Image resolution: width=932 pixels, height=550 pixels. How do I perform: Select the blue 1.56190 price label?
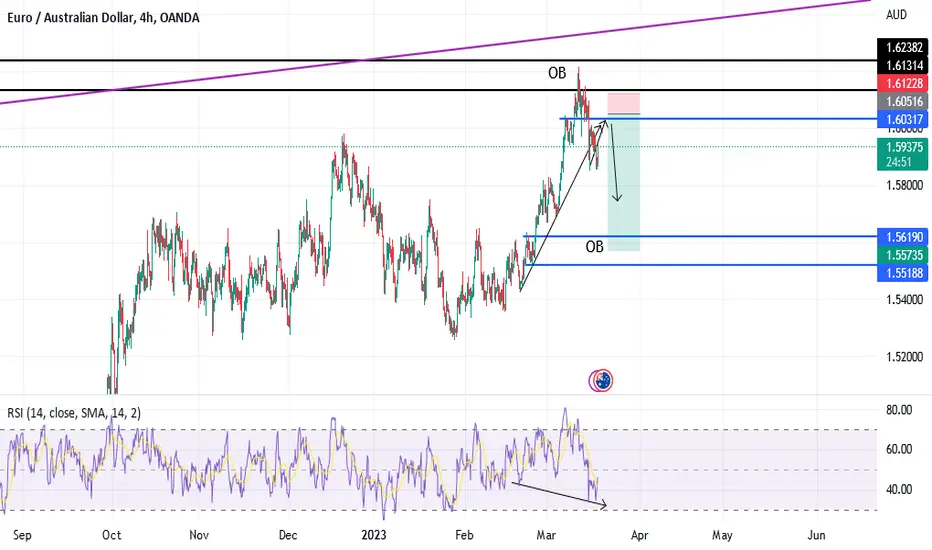click(902, 237)
